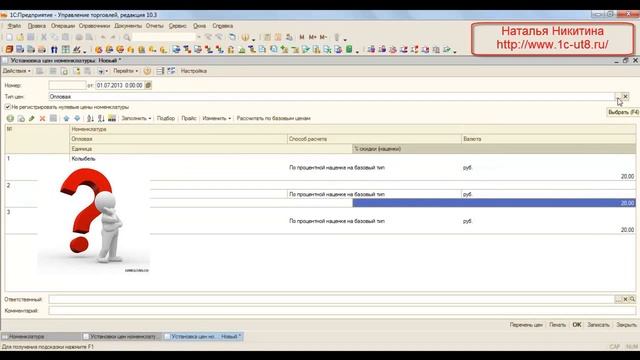Click the select (...) button for Тип цен
The image size is (640, 360).
618,97
